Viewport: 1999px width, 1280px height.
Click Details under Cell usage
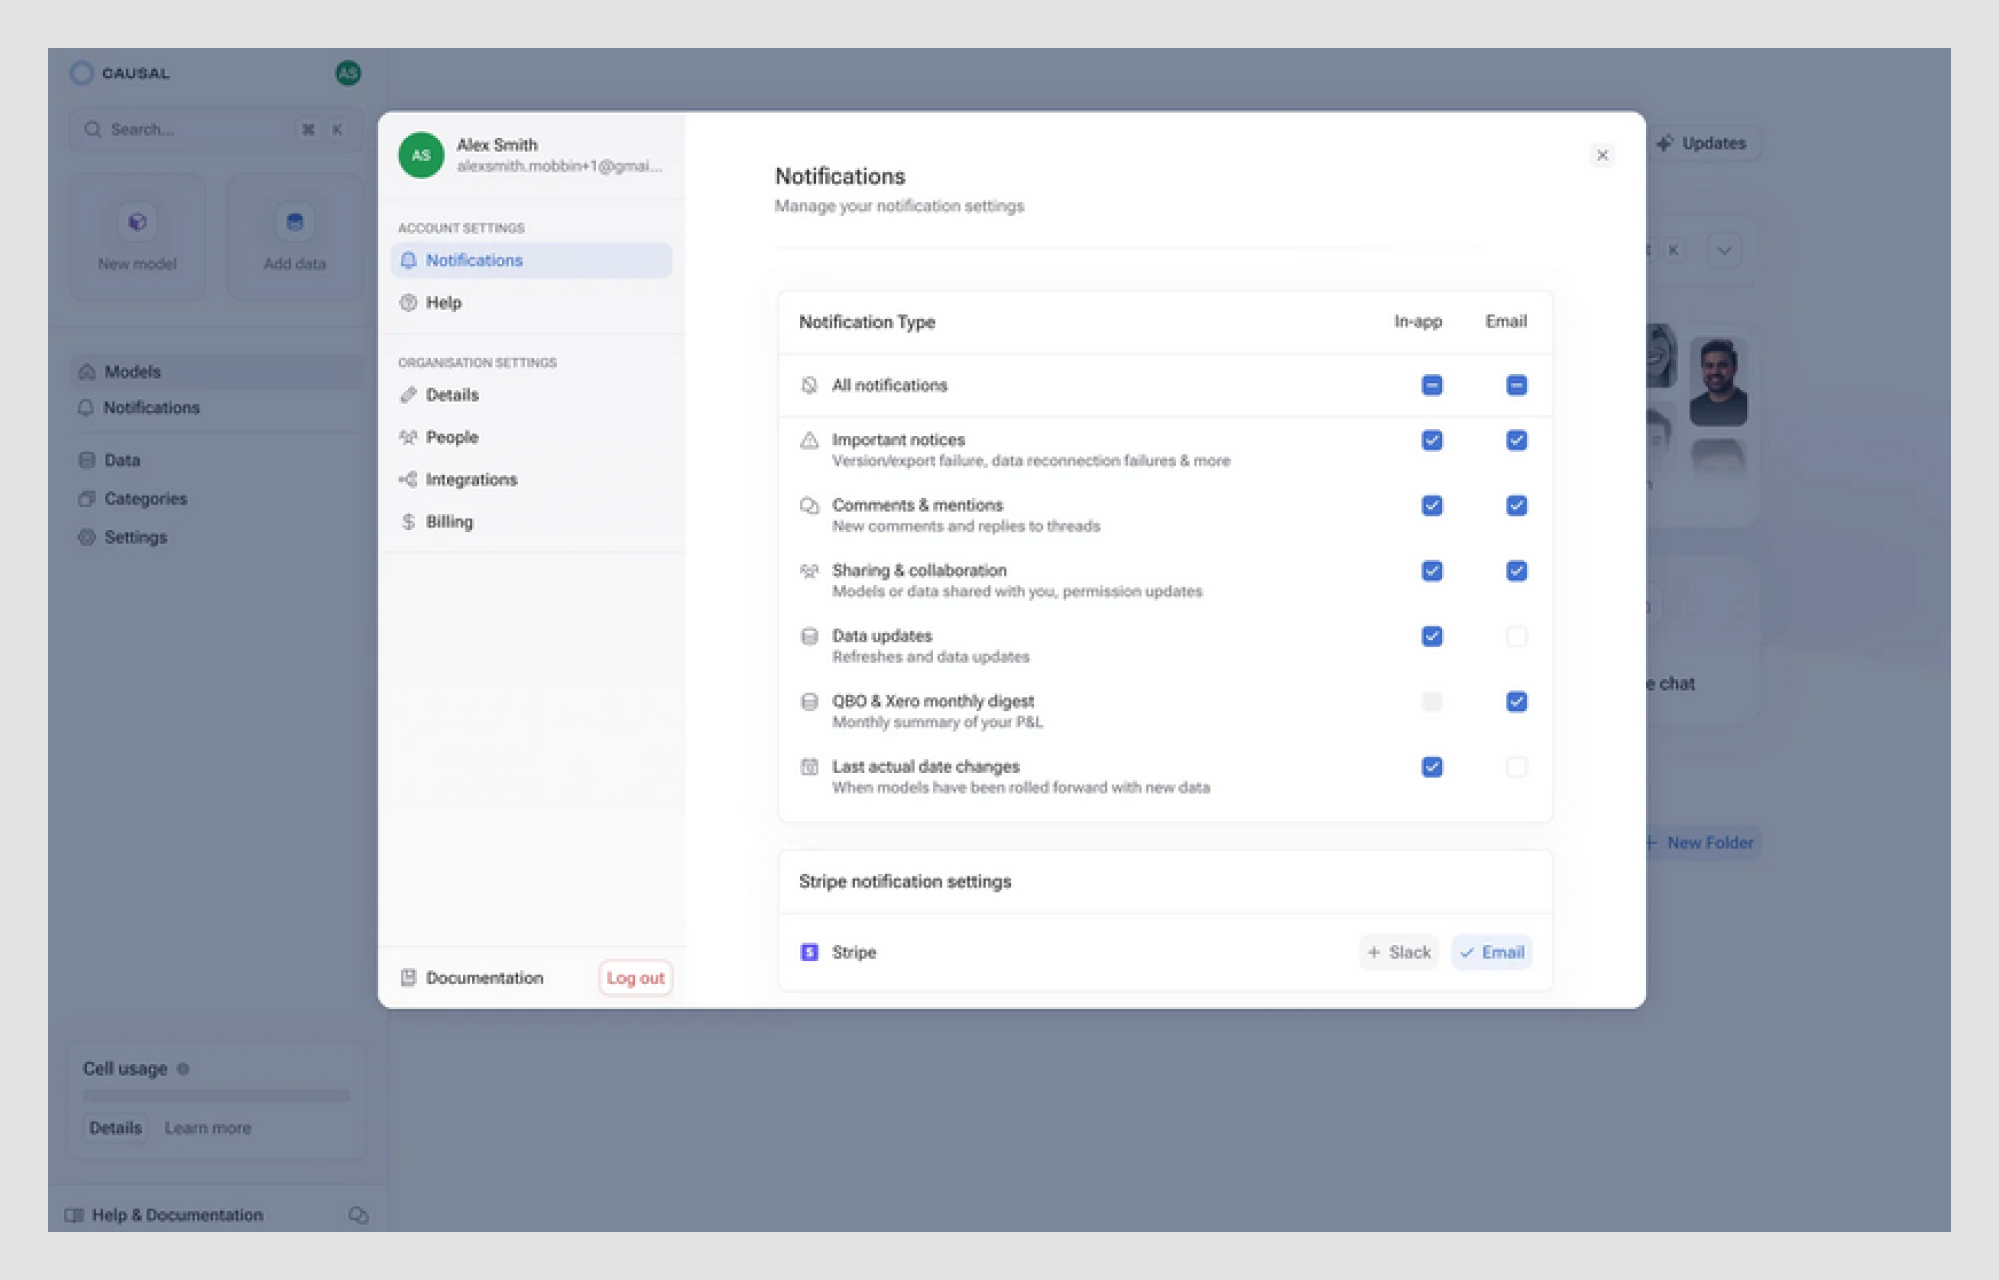[x=115, y=1128]
